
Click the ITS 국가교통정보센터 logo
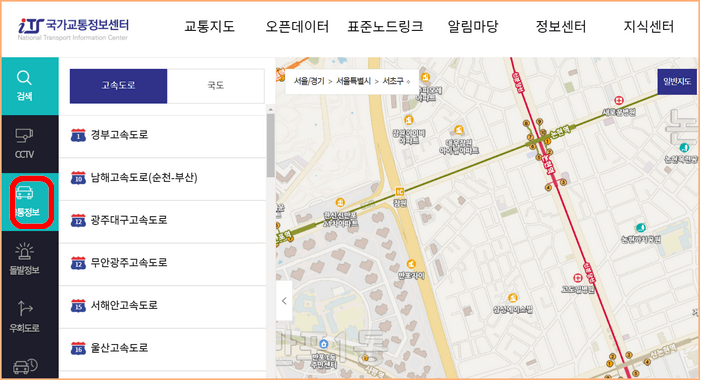pyautogui.click(x=74, y=29)
